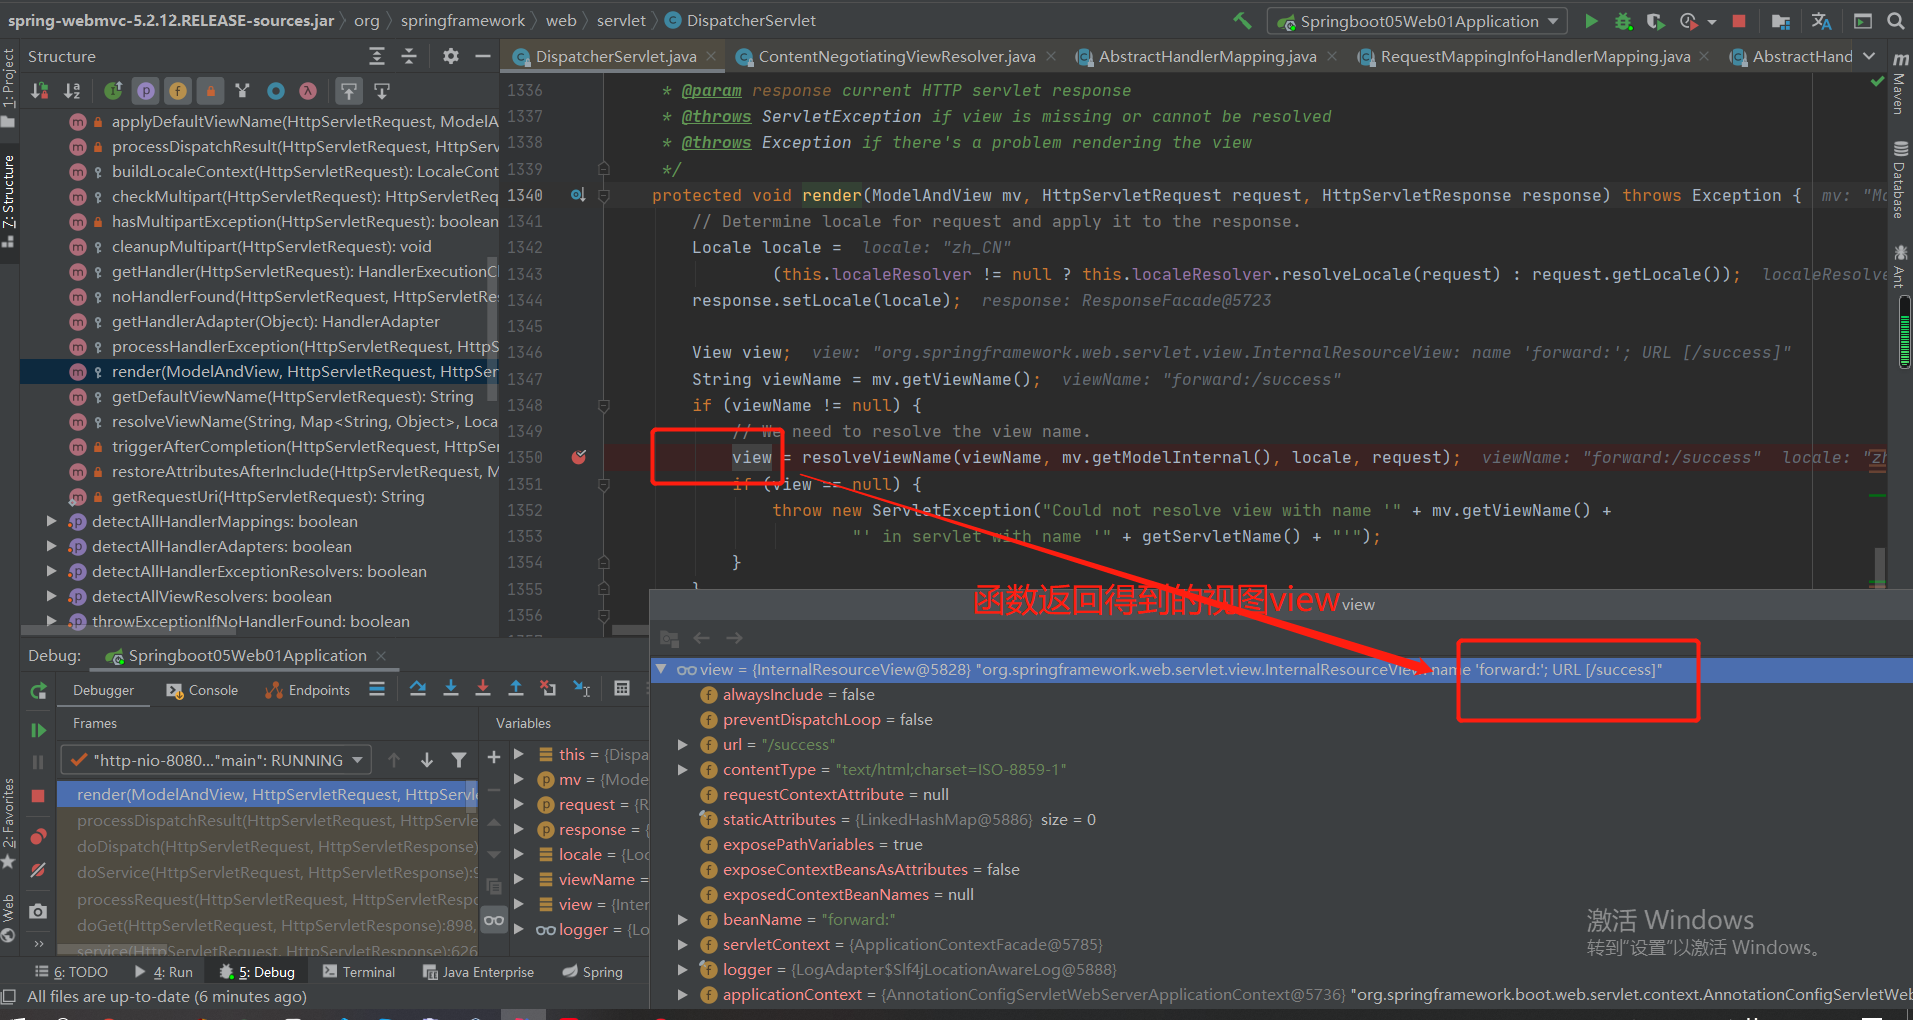Open Structure panel gear settings
This screenshot has width=1913, height=1020.
(x=451, y=56)
